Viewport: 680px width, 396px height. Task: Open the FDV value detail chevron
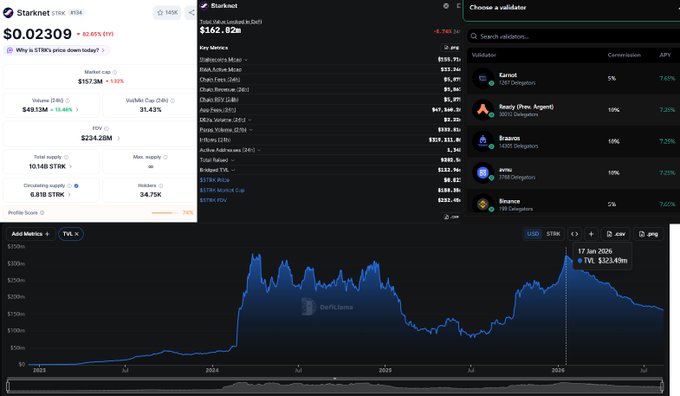point(118,138)
